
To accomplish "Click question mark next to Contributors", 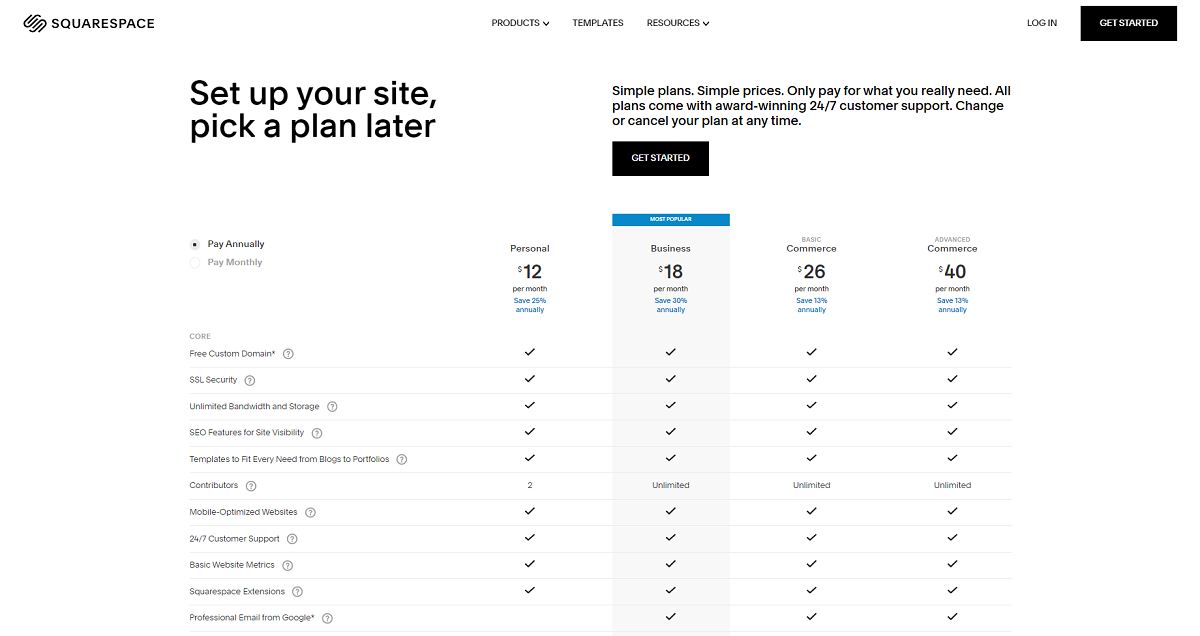I will [x=251, y=486].
